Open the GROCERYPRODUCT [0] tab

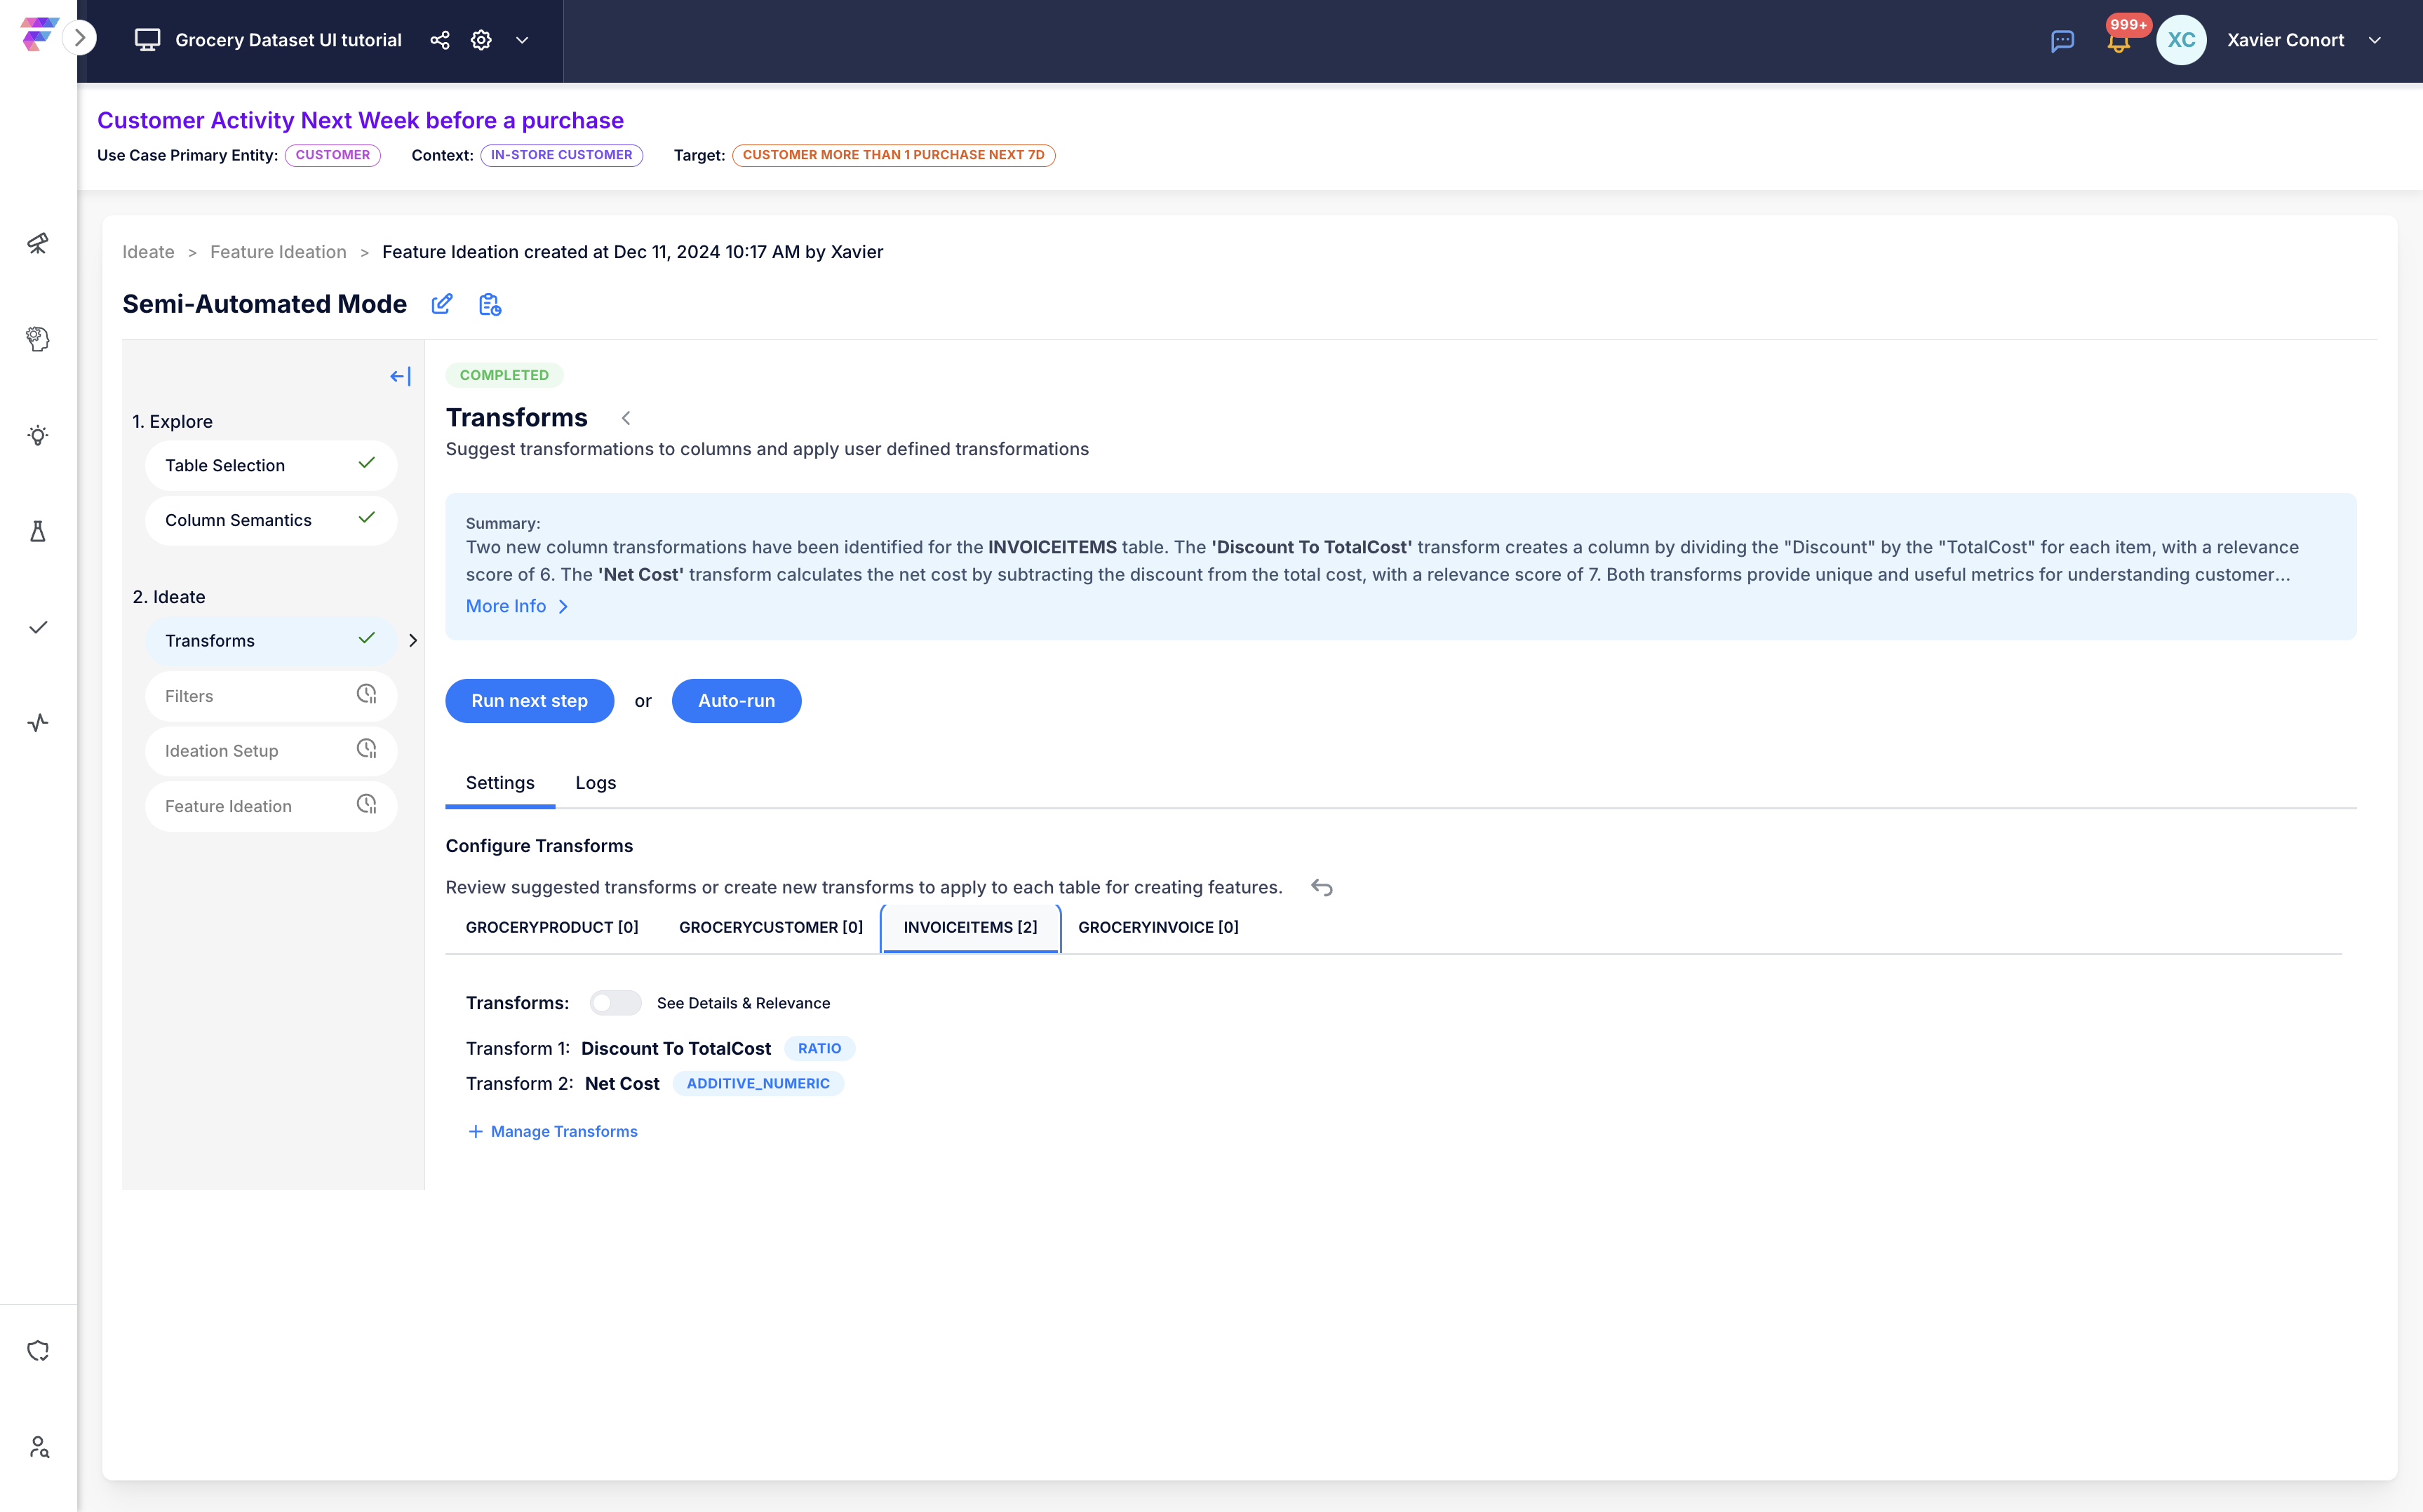click(552, 927)
